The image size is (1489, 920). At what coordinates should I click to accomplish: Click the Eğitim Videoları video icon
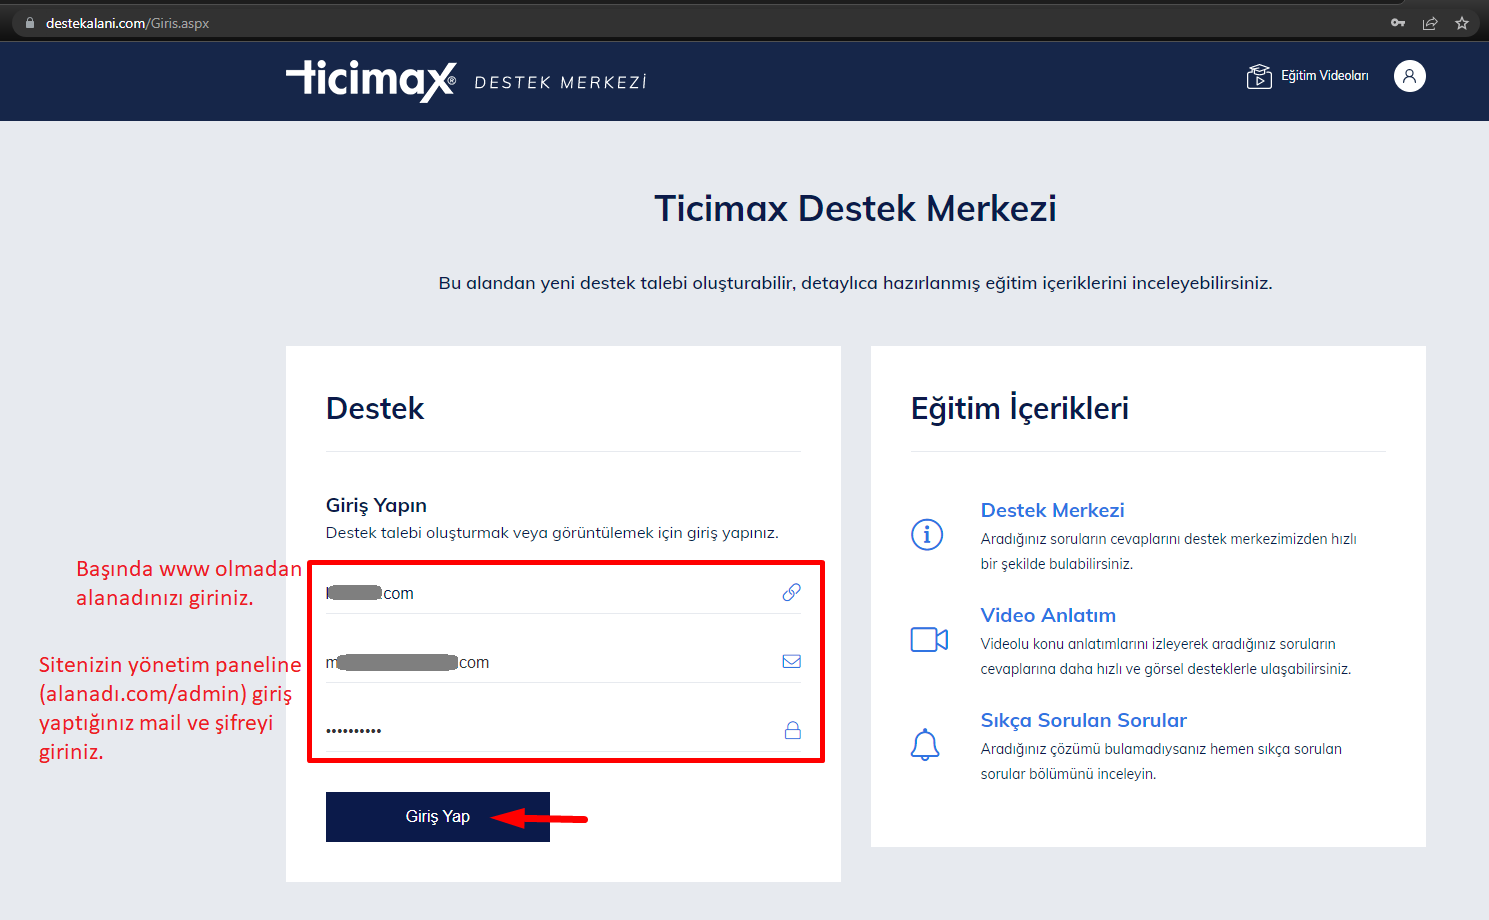pyautogui.click(x=1259, y=76)
